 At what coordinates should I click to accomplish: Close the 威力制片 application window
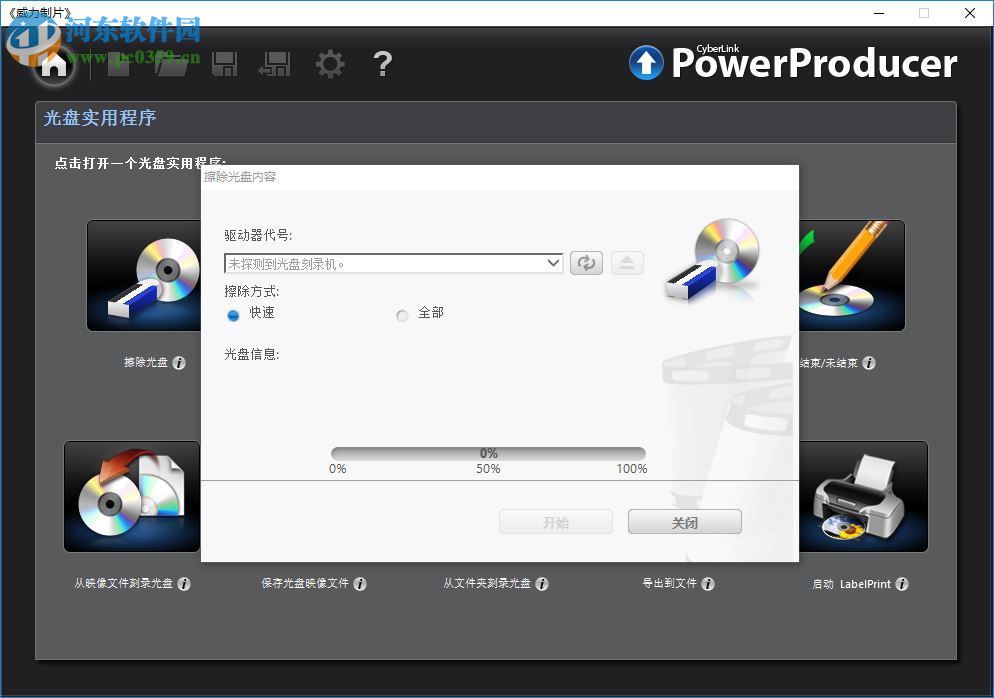969,13
